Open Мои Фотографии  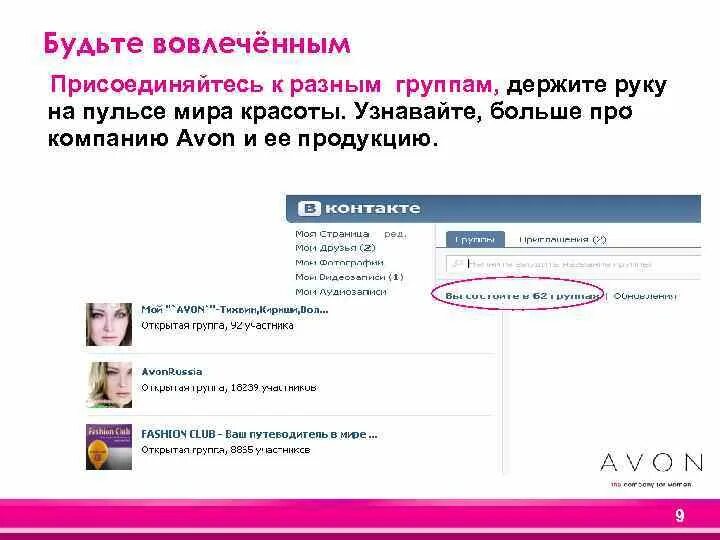[x=339, y=263]
